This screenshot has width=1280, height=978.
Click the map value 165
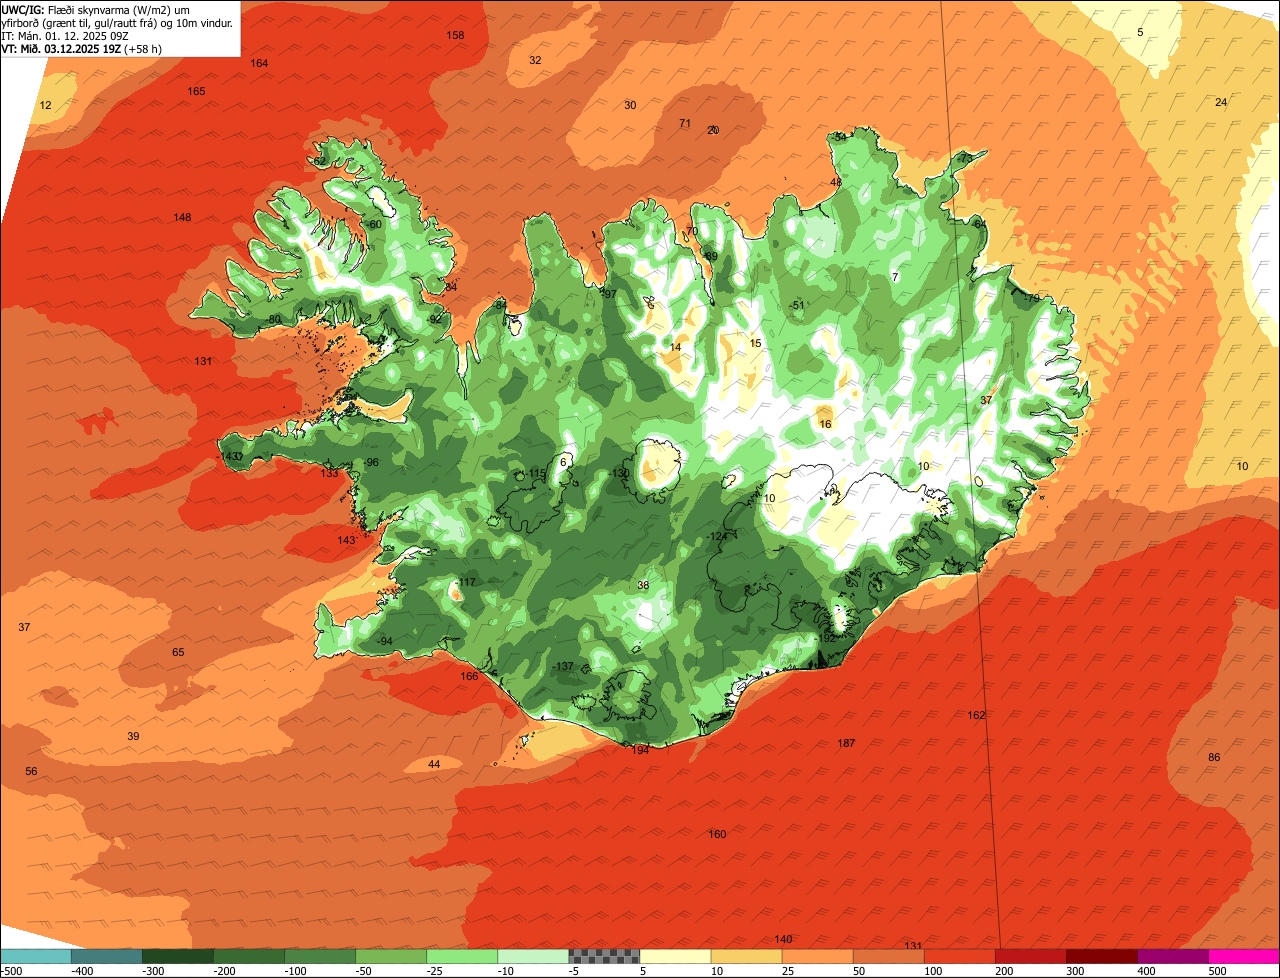pos(196,91)
